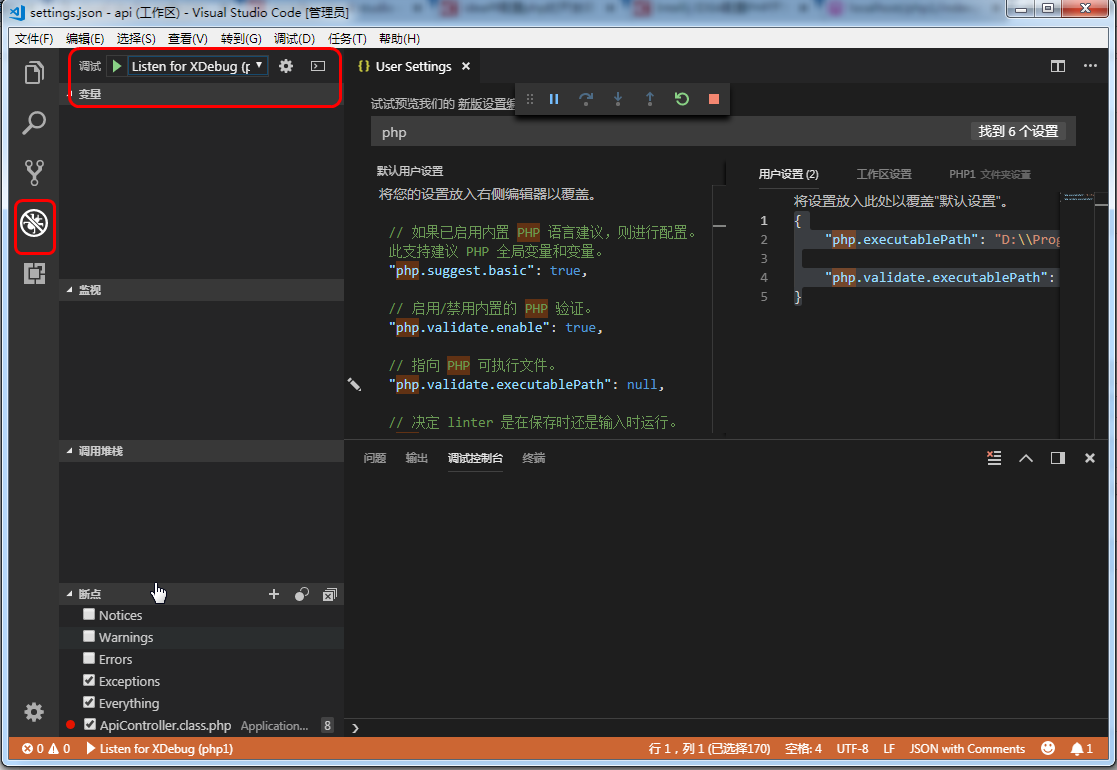The image size is (1117, 770).
Task: Open the 帮助(H) menu
Action: coord(400,38)
